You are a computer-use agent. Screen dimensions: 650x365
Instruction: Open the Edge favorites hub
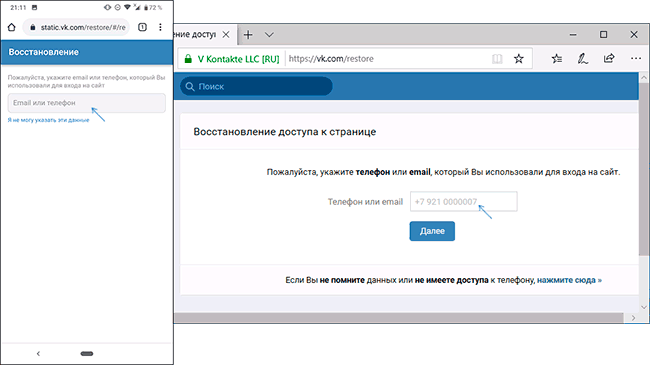[x=557, y=59]
